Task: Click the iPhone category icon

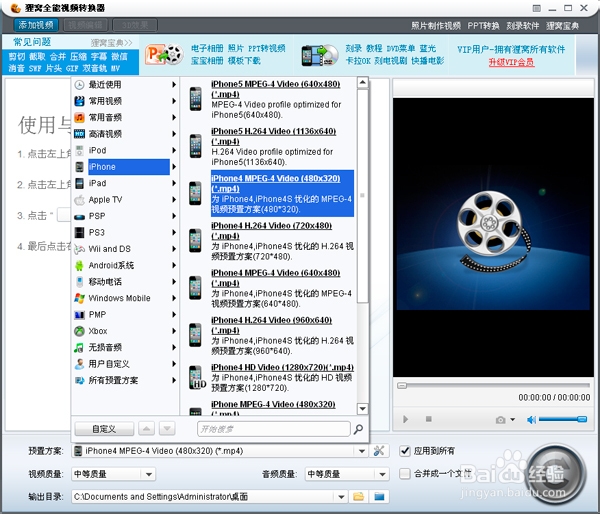Action: 79,167
